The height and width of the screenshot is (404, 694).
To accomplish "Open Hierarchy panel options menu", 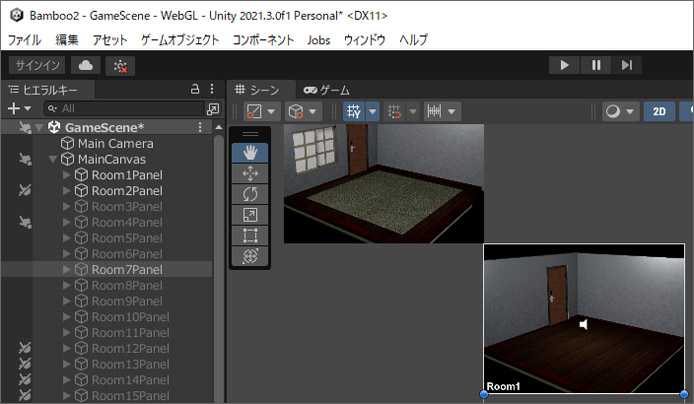I will point(212,89).
